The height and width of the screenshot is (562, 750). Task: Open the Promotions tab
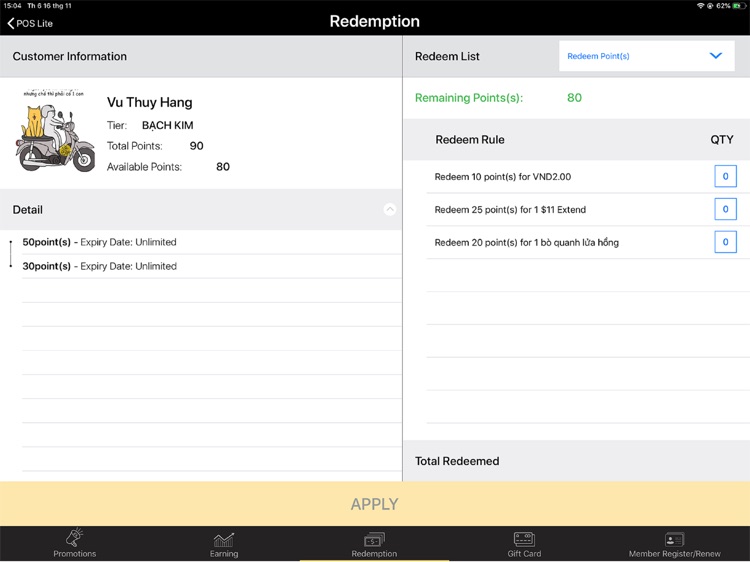tap(75, 544)
